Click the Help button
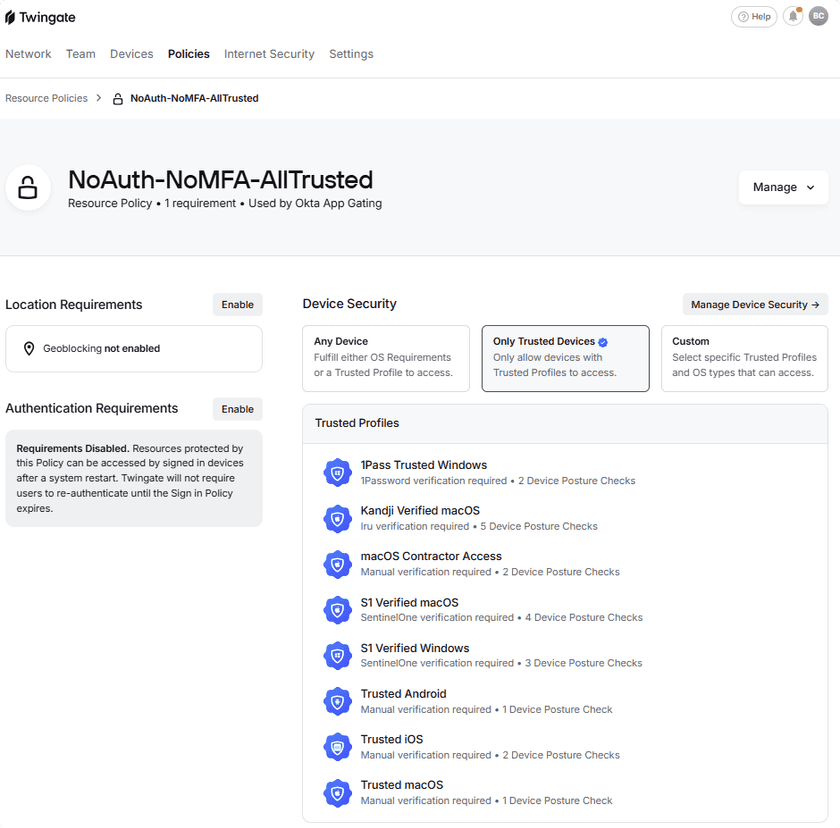 754,17
